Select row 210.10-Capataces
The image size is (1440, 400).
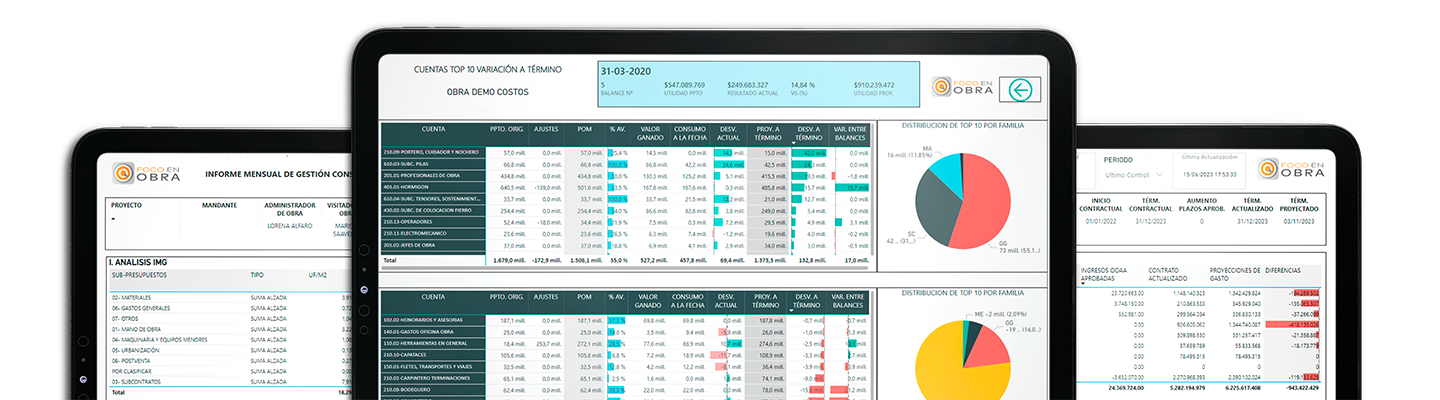tap(625, 355)
